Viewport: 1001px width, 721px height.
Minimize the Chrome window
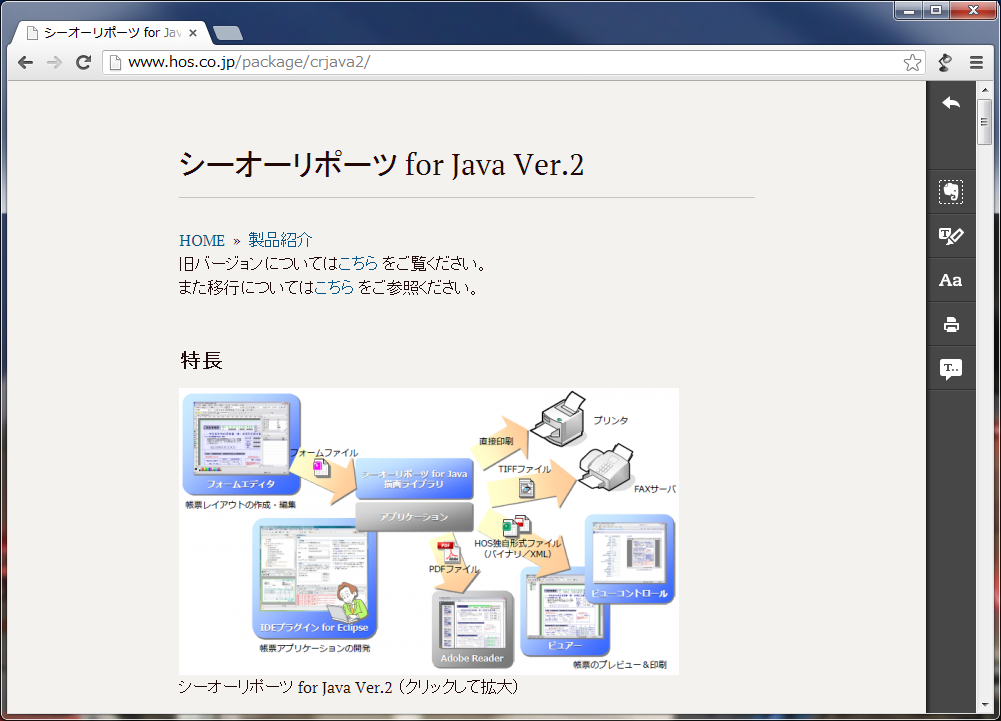[909, 10]
